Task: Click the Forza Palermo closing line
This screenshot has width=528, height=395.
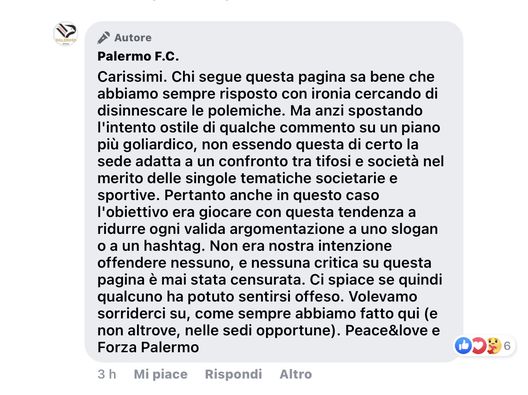Action: tap(148, 347)
